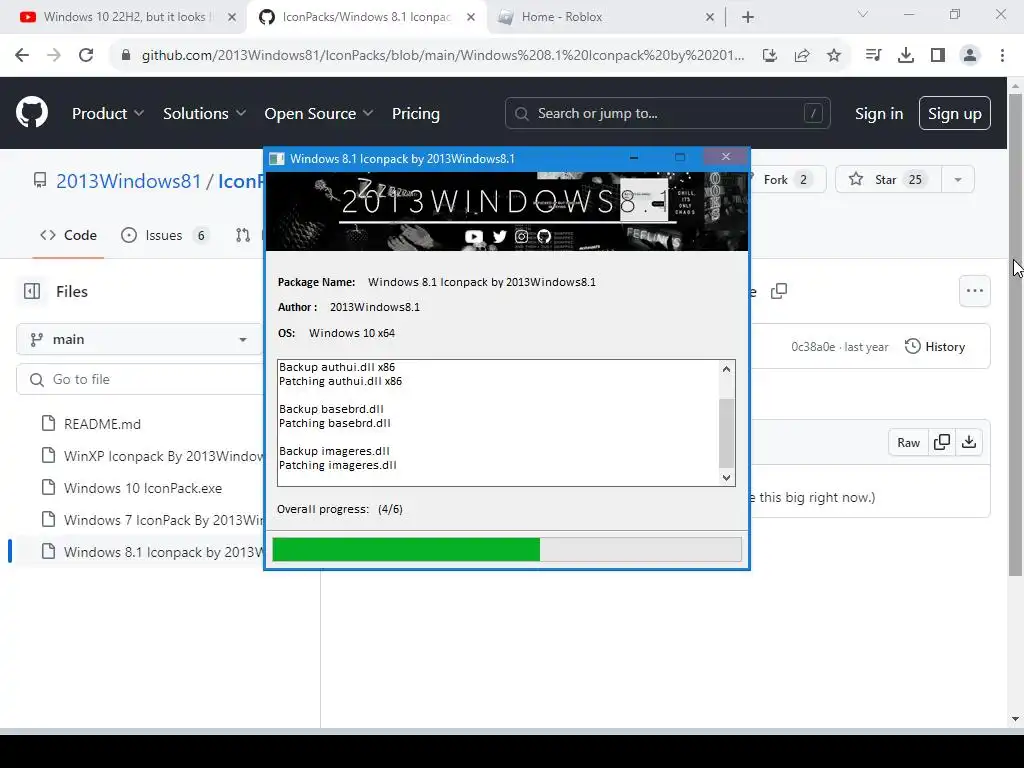
Task: Open new browser tab
Action: point(748,18)
